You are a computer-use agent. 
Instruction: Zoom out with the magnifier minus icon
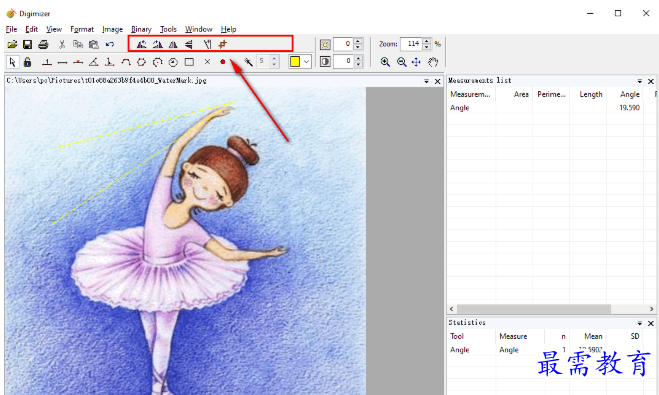click(x=401, y=62)
